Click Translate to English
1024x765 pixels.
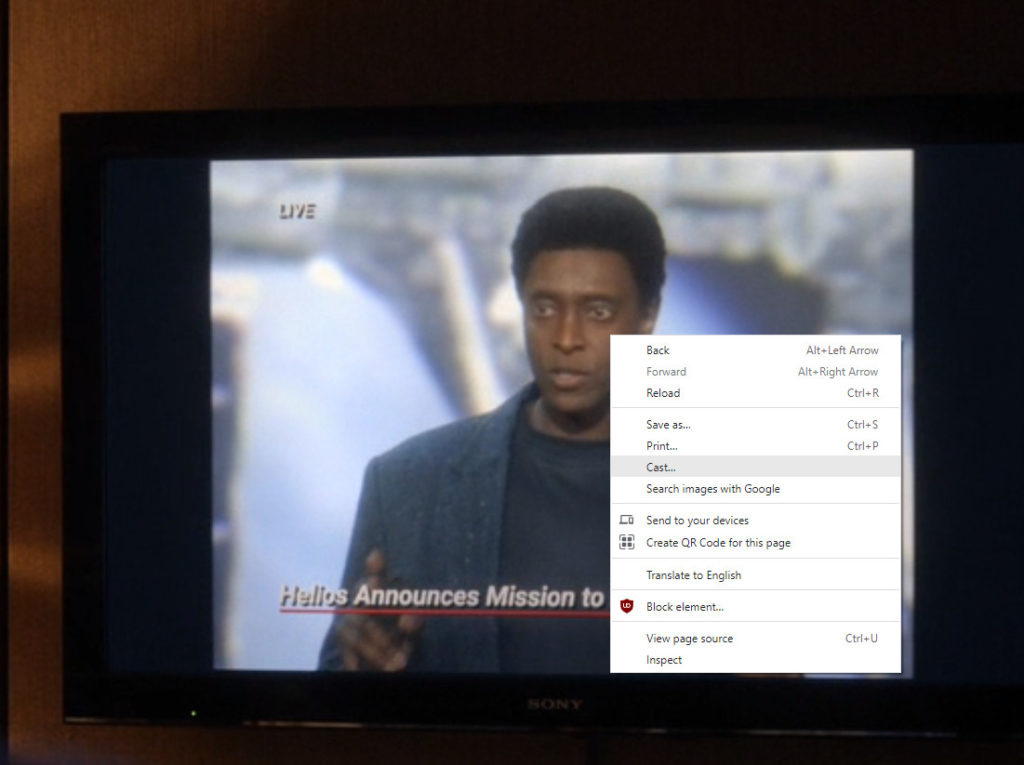click(693, 575)
